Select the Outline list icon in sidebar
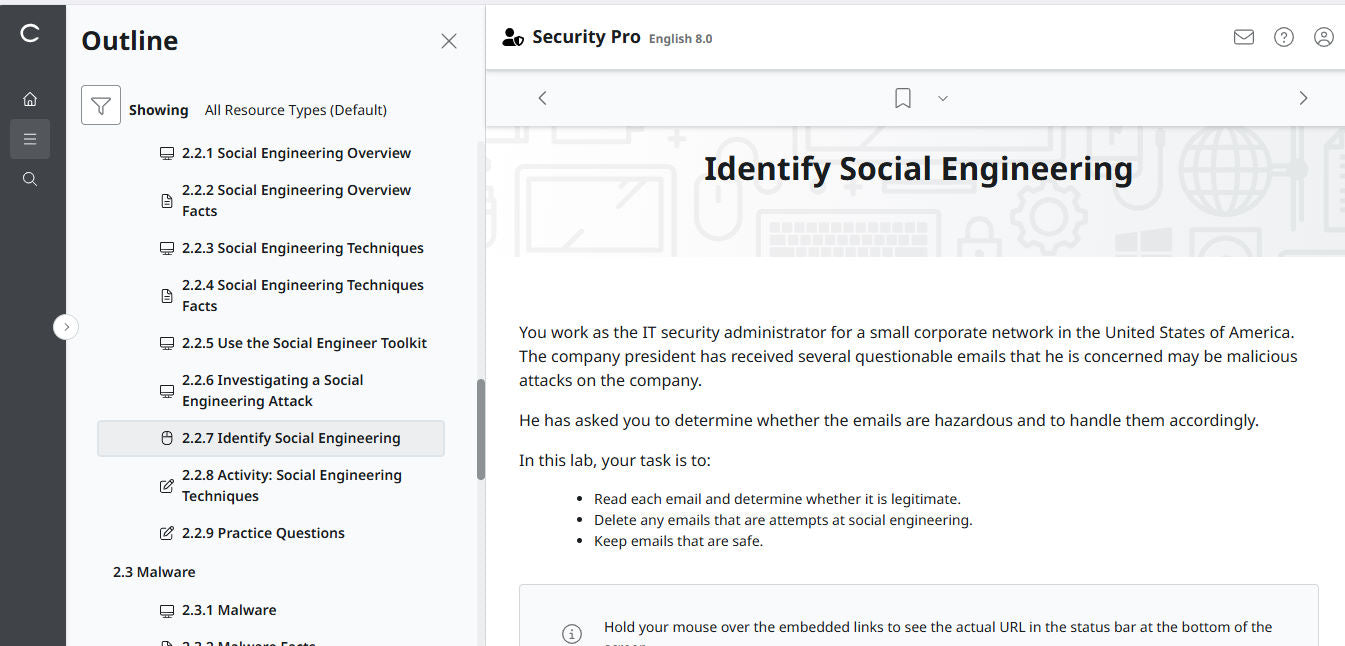The width and height of the screenshot is (1345, 646). coord(30,138)
